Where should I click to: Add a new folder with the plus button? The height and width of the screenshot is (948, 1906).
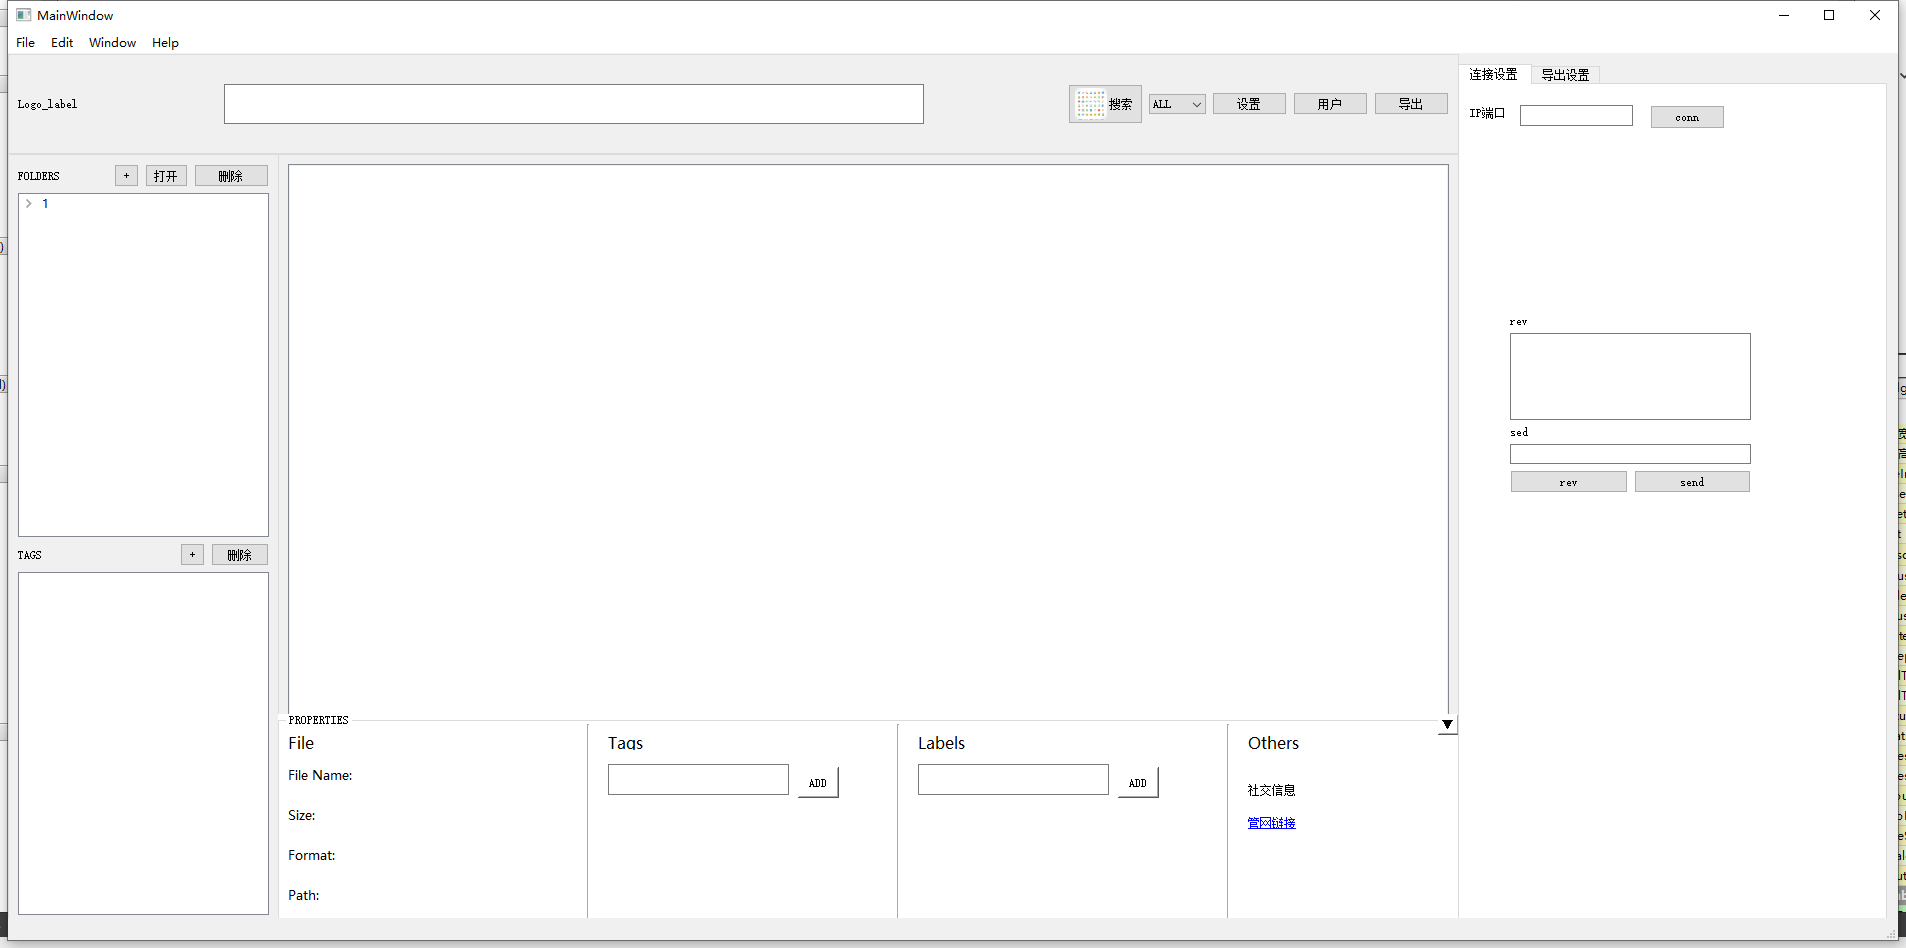(x=126, y=176)
